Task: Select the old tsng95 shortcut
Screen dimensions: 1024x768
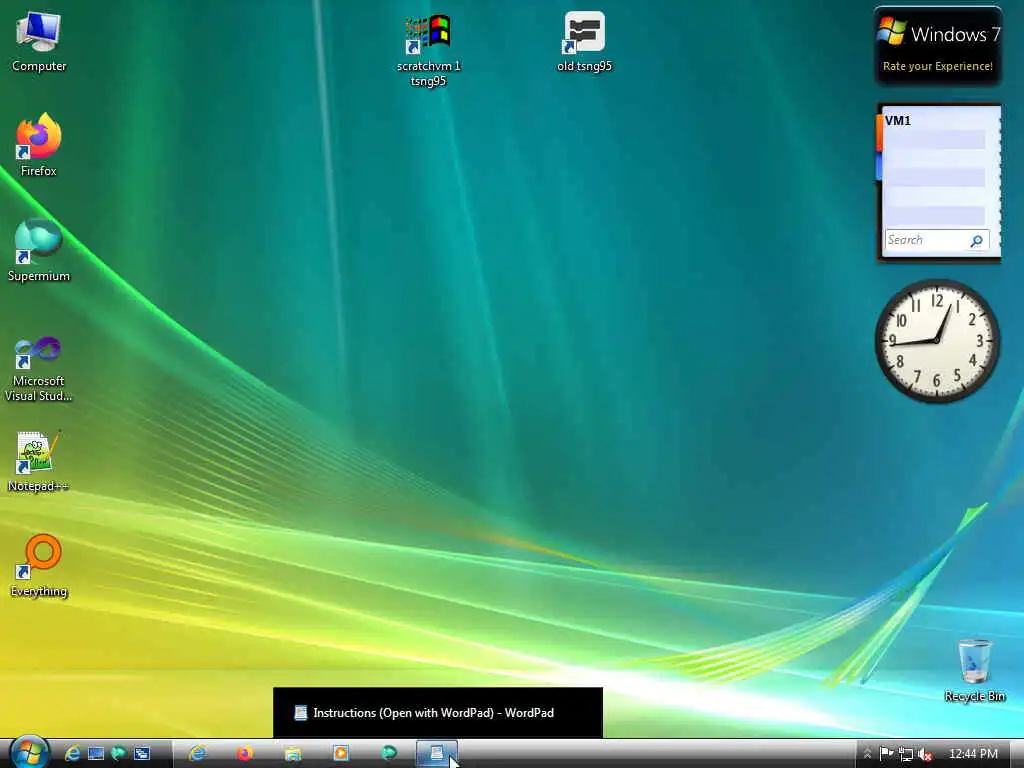Action: [x=584, y=42]
